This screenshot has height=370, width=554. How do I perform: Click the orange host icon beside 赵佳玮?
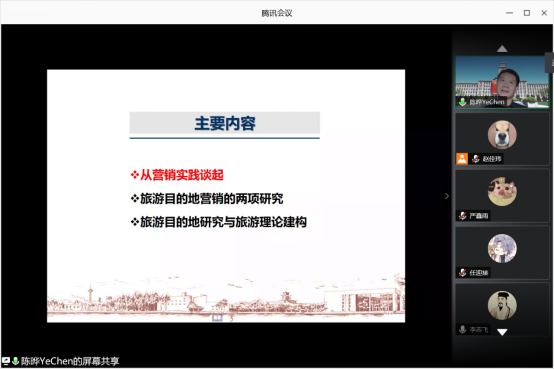click(x=462, y=159)
